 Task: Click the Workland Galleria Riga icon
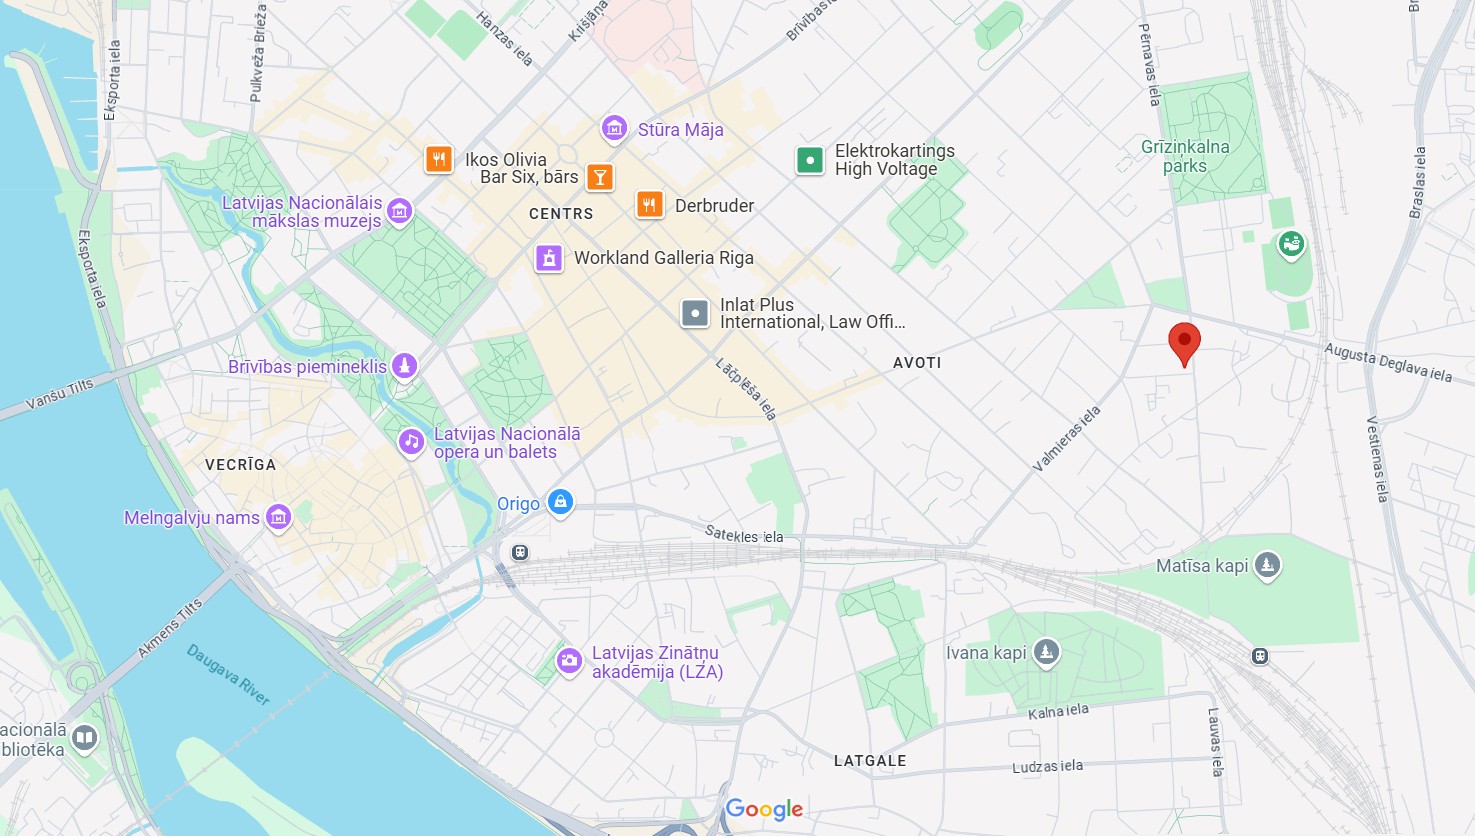549,258
